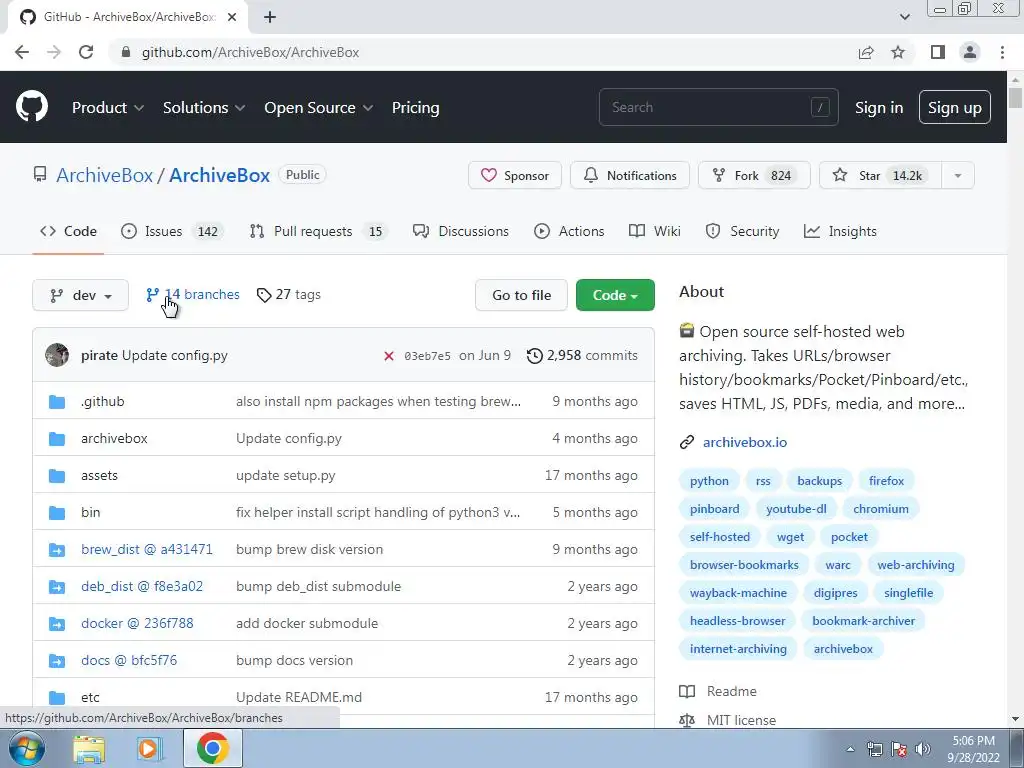1024x768 pixels.
Task: Open a new browser tab with plus
Action: click(x=270, y=17)
